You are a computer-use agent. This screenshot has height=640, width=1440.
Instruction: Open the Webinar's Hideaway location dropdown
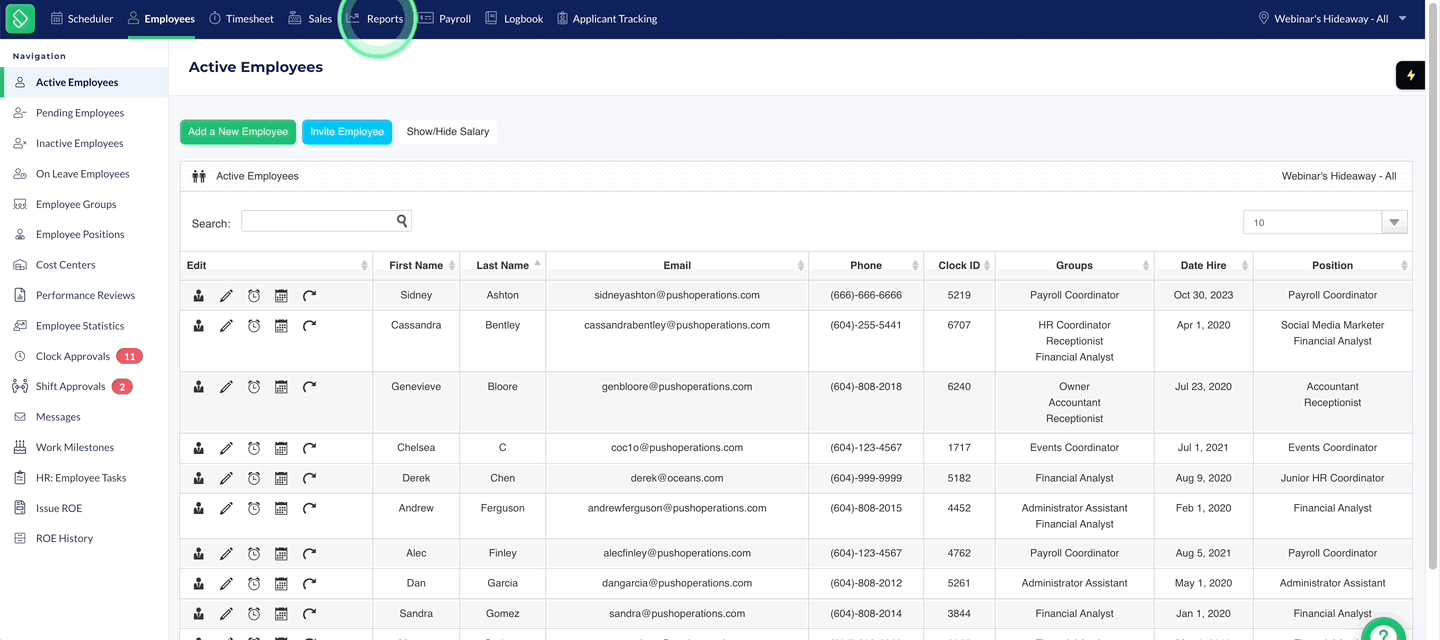(x=1333, y=19)
